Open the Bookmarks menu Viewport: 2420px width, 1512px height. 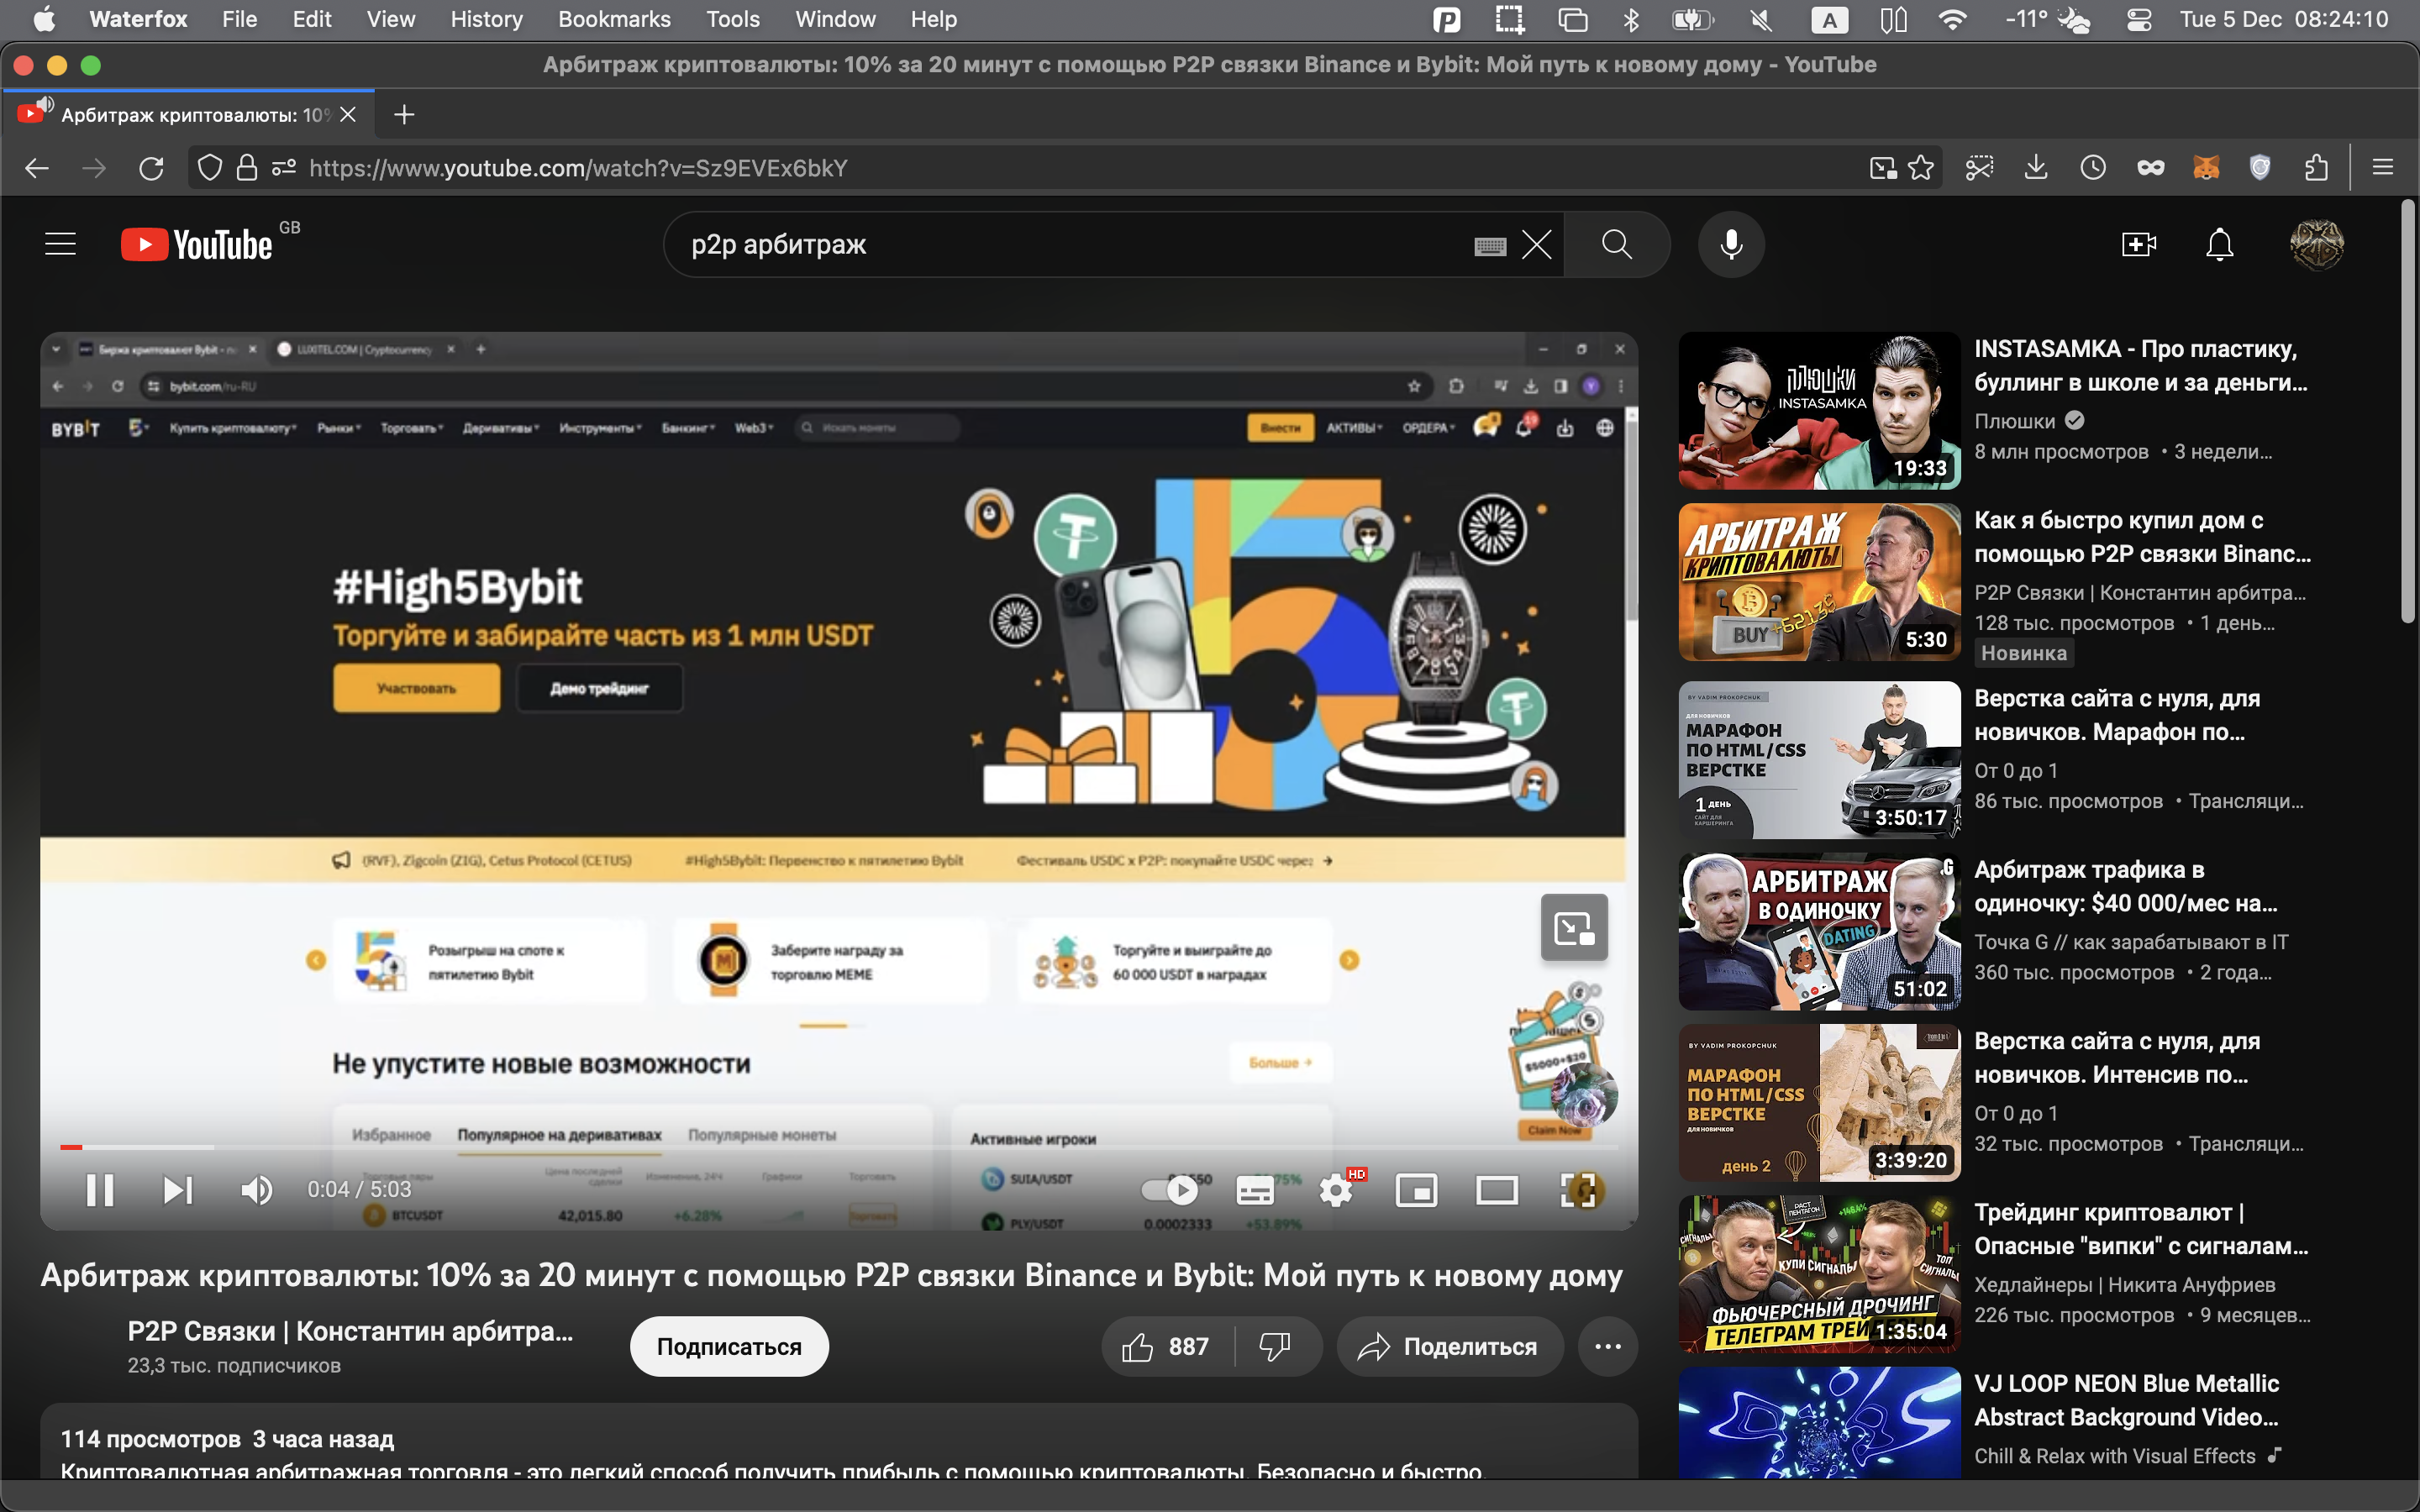pyautogui.click(x=614, y=19)
